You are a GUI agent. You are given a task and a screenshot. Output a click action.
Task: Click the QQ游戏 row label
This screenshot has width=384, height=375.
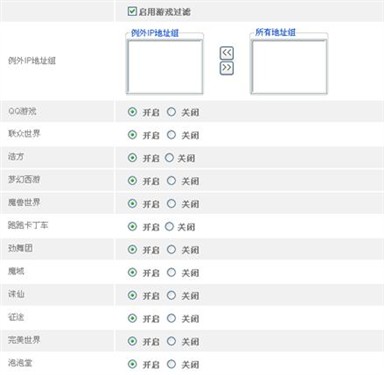tap(22, 111)
